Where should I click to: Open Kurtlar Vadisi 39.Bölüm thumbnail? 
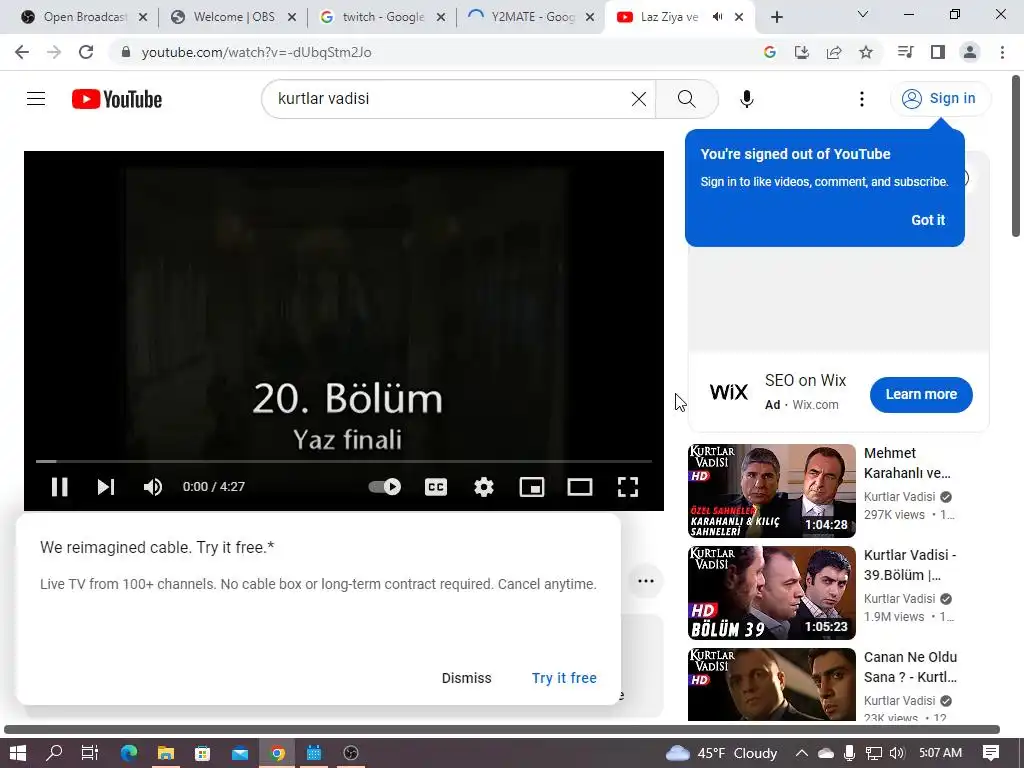[771, 592]
